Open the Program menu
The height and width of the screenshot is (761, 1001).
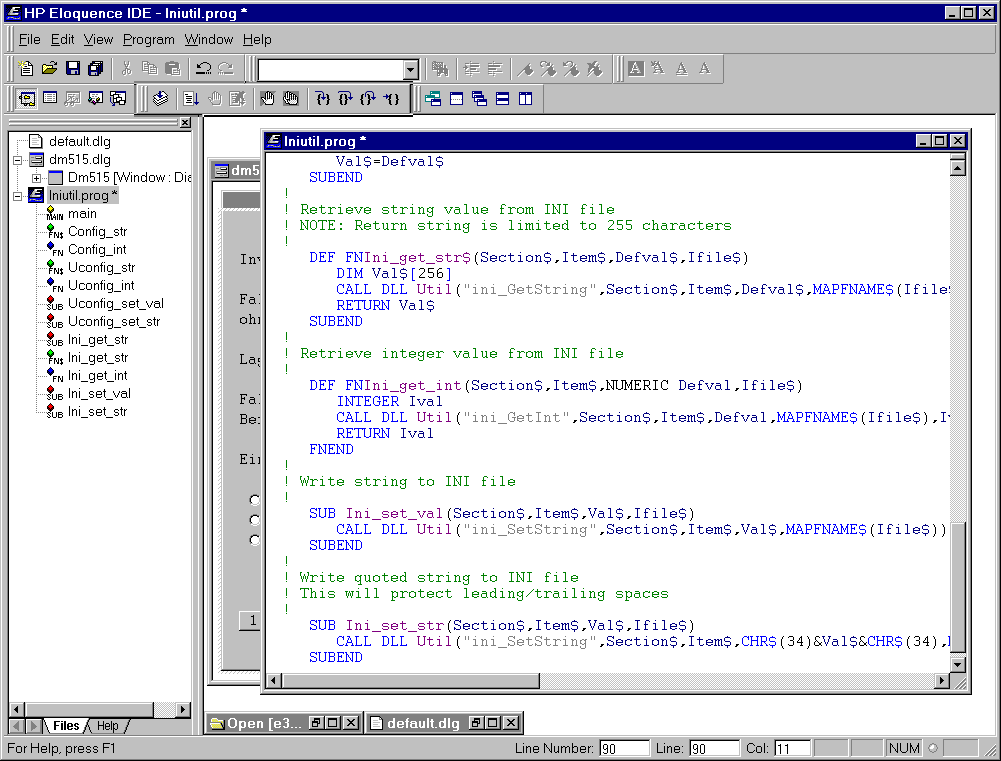coord(149,40)
